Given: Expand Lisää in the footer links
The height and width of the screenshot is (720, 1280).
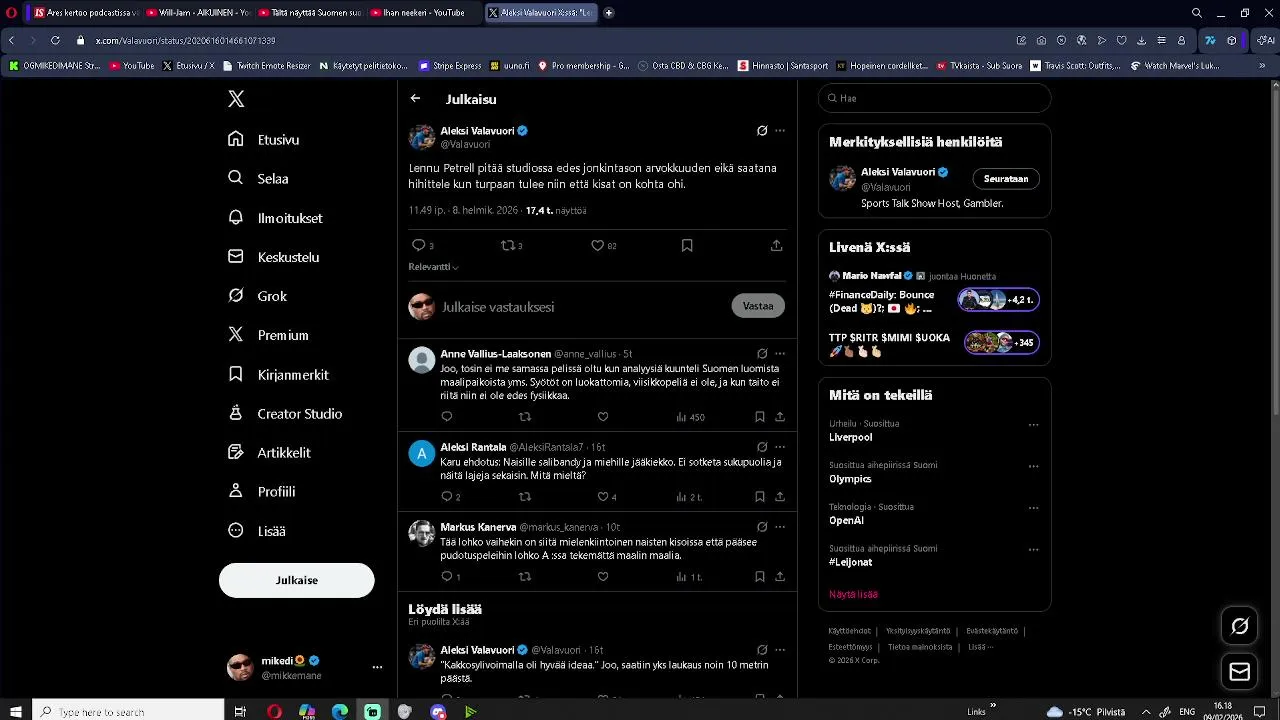Looking at the screenshot, I should click(980, 647).
